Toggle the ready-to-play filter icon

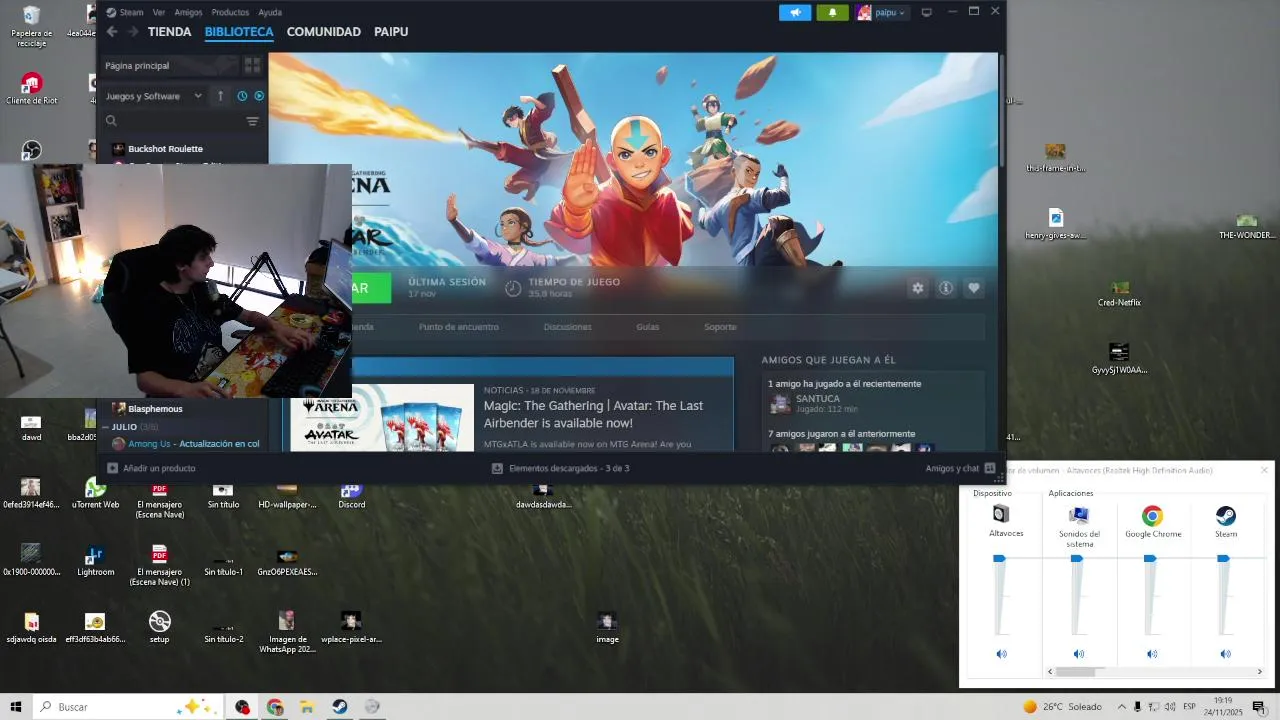coord(259,96)
